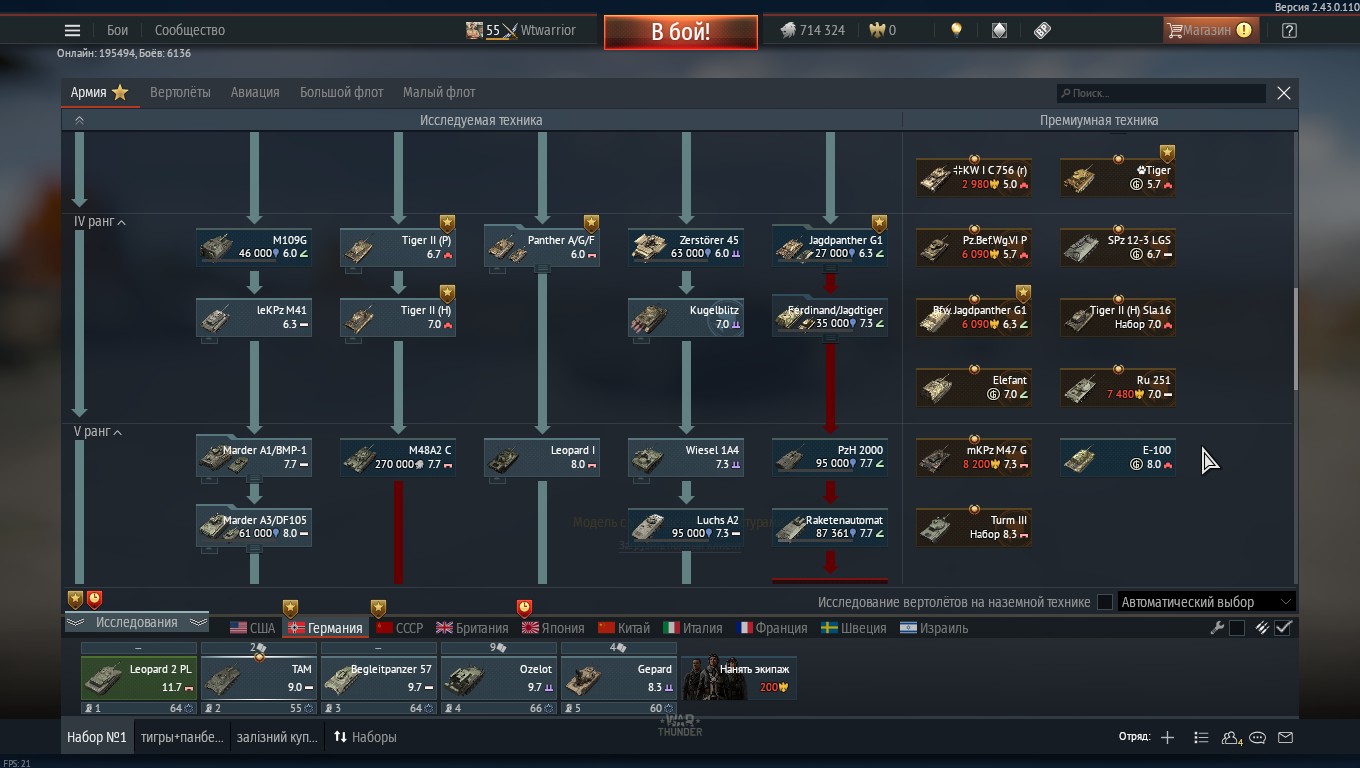The width and height of the screenshot is (1360, 768).
Task: Switch nation to Япония
Action: (x=553, y=628)
